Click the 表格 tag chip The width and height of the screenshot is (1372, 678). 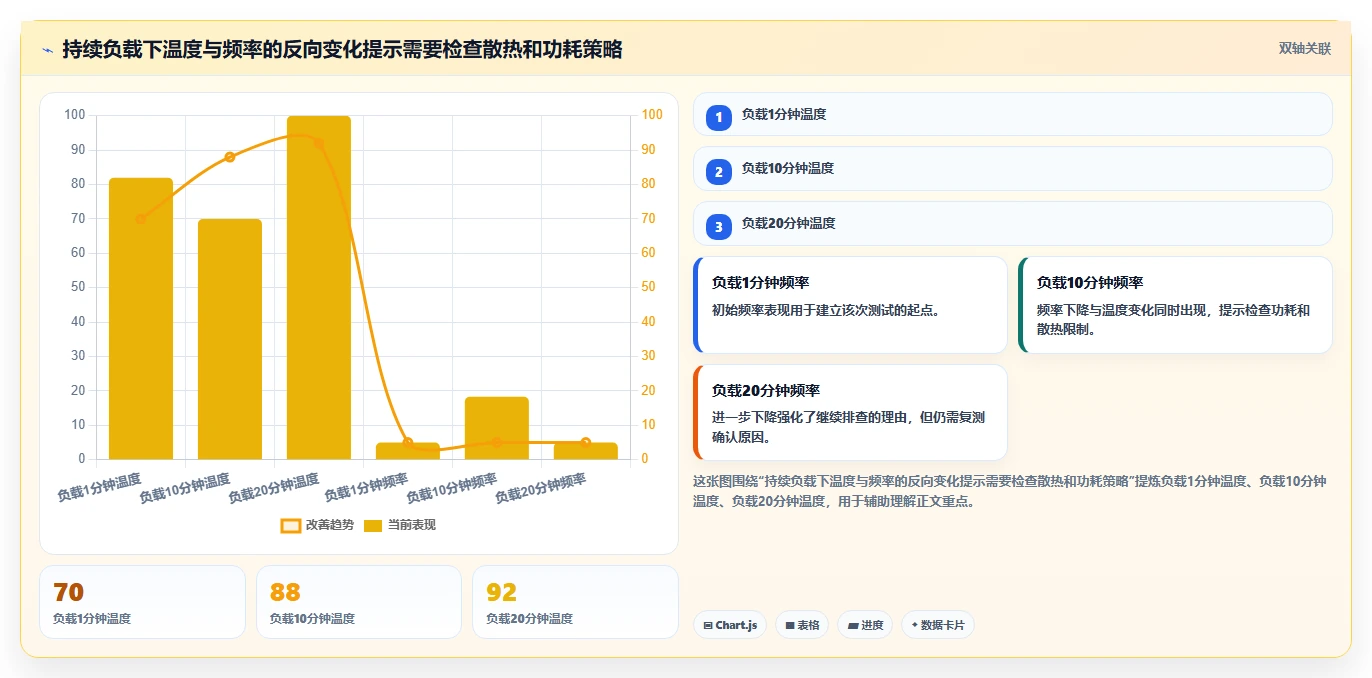coord(802,625)
